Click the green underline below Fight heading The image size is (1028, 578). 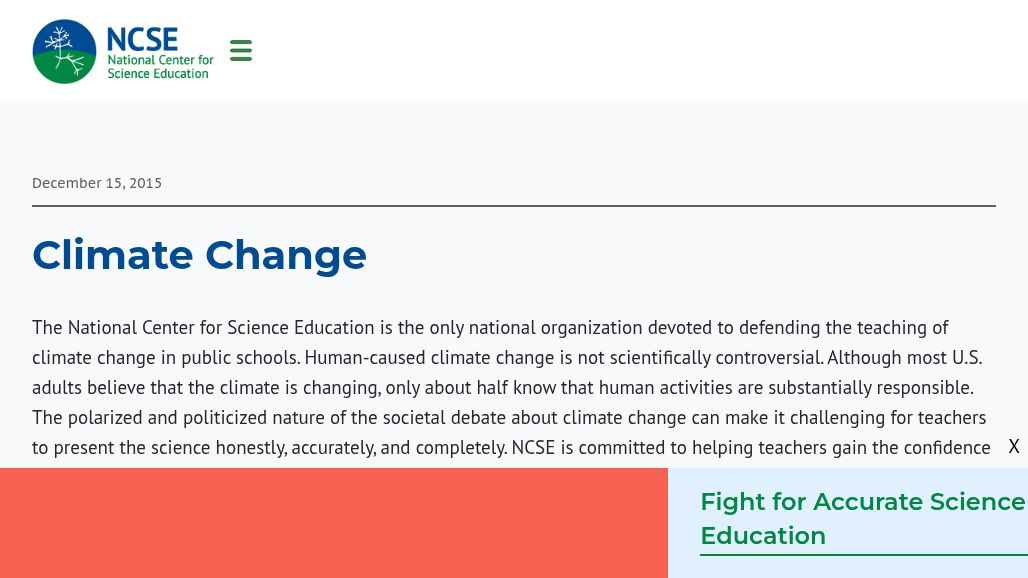point(863,555)
